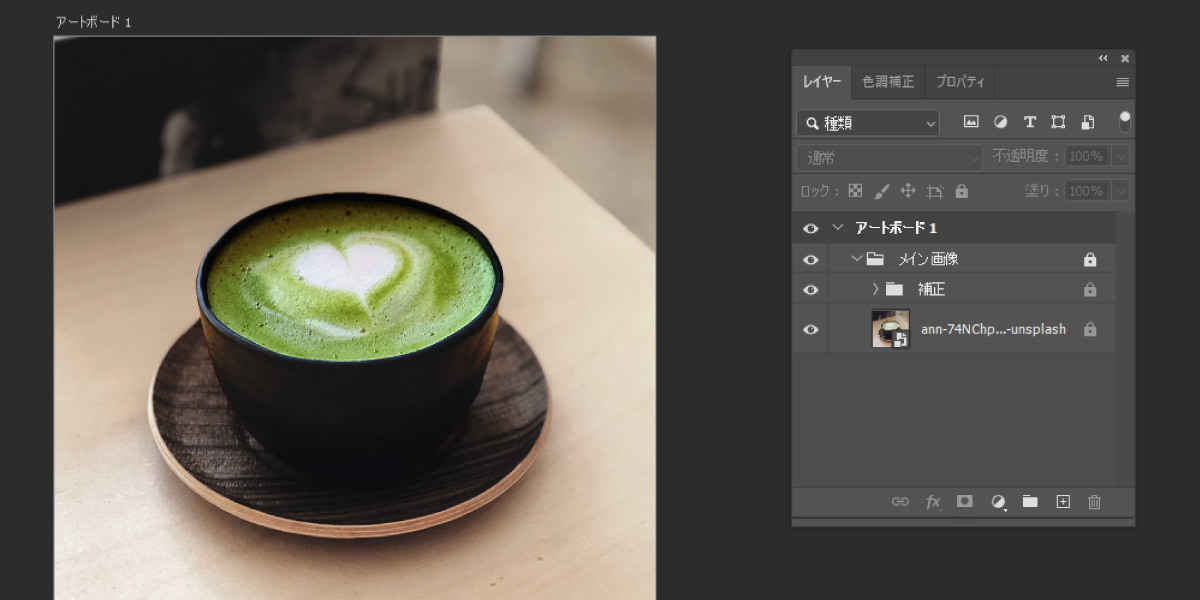Filter layers by smart objects icon
The width and height of the screenshot is (1200, 600).
point(1088,122)
